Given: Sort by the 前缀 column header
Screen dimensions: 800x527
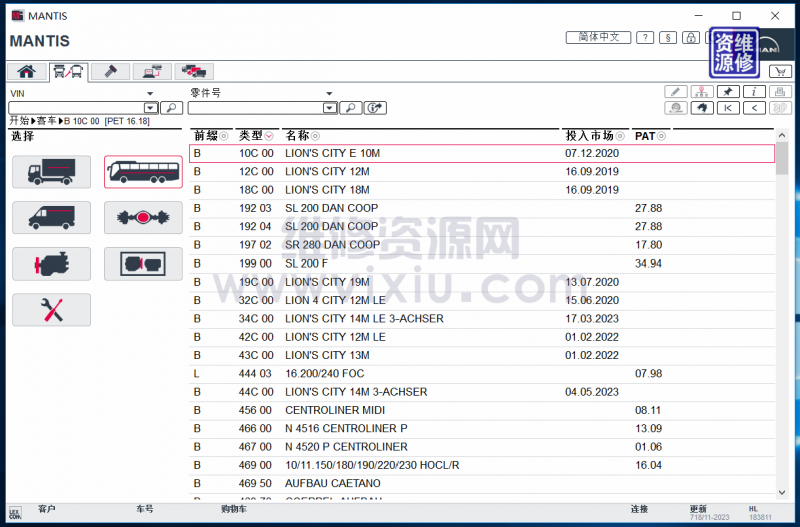Looking at the screenshot, I should pos(211,136).
